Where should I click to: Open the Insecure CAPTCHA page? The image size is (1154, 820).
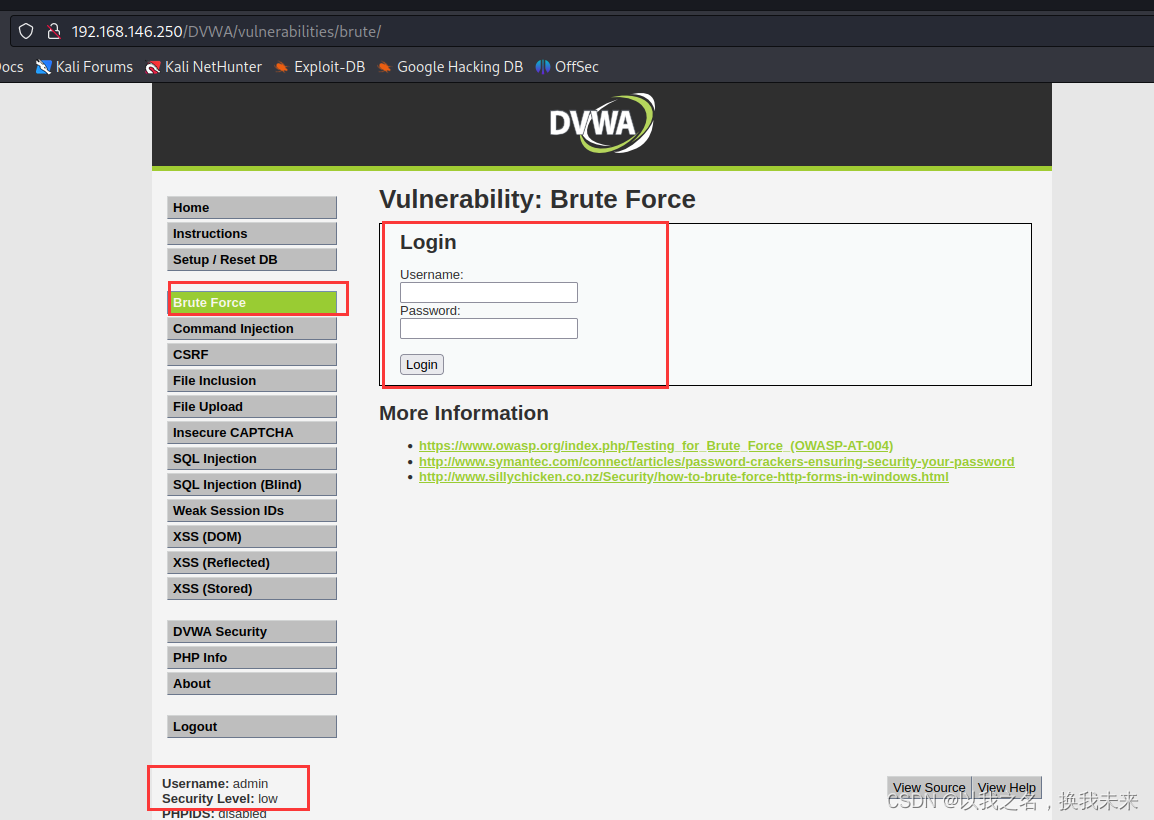click(x=252, y=432)
